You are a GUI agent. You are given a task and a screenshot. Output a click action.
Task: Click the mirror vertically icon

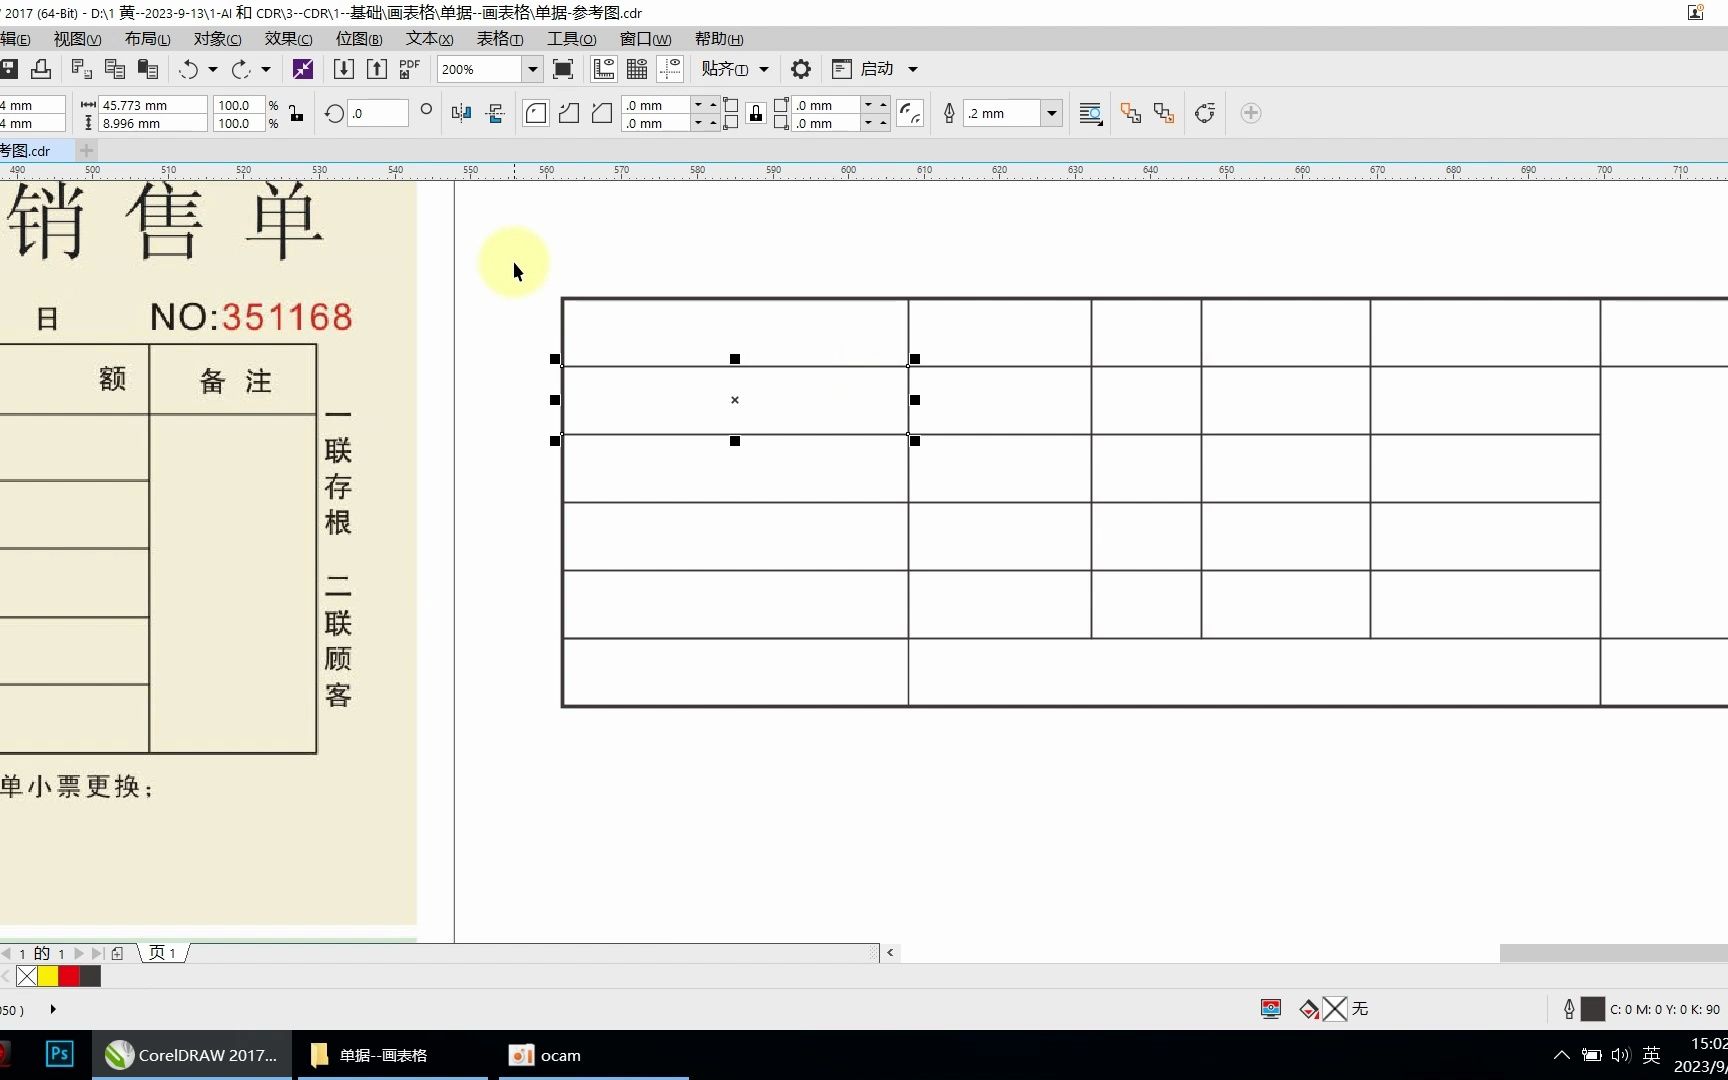(495, 113)
